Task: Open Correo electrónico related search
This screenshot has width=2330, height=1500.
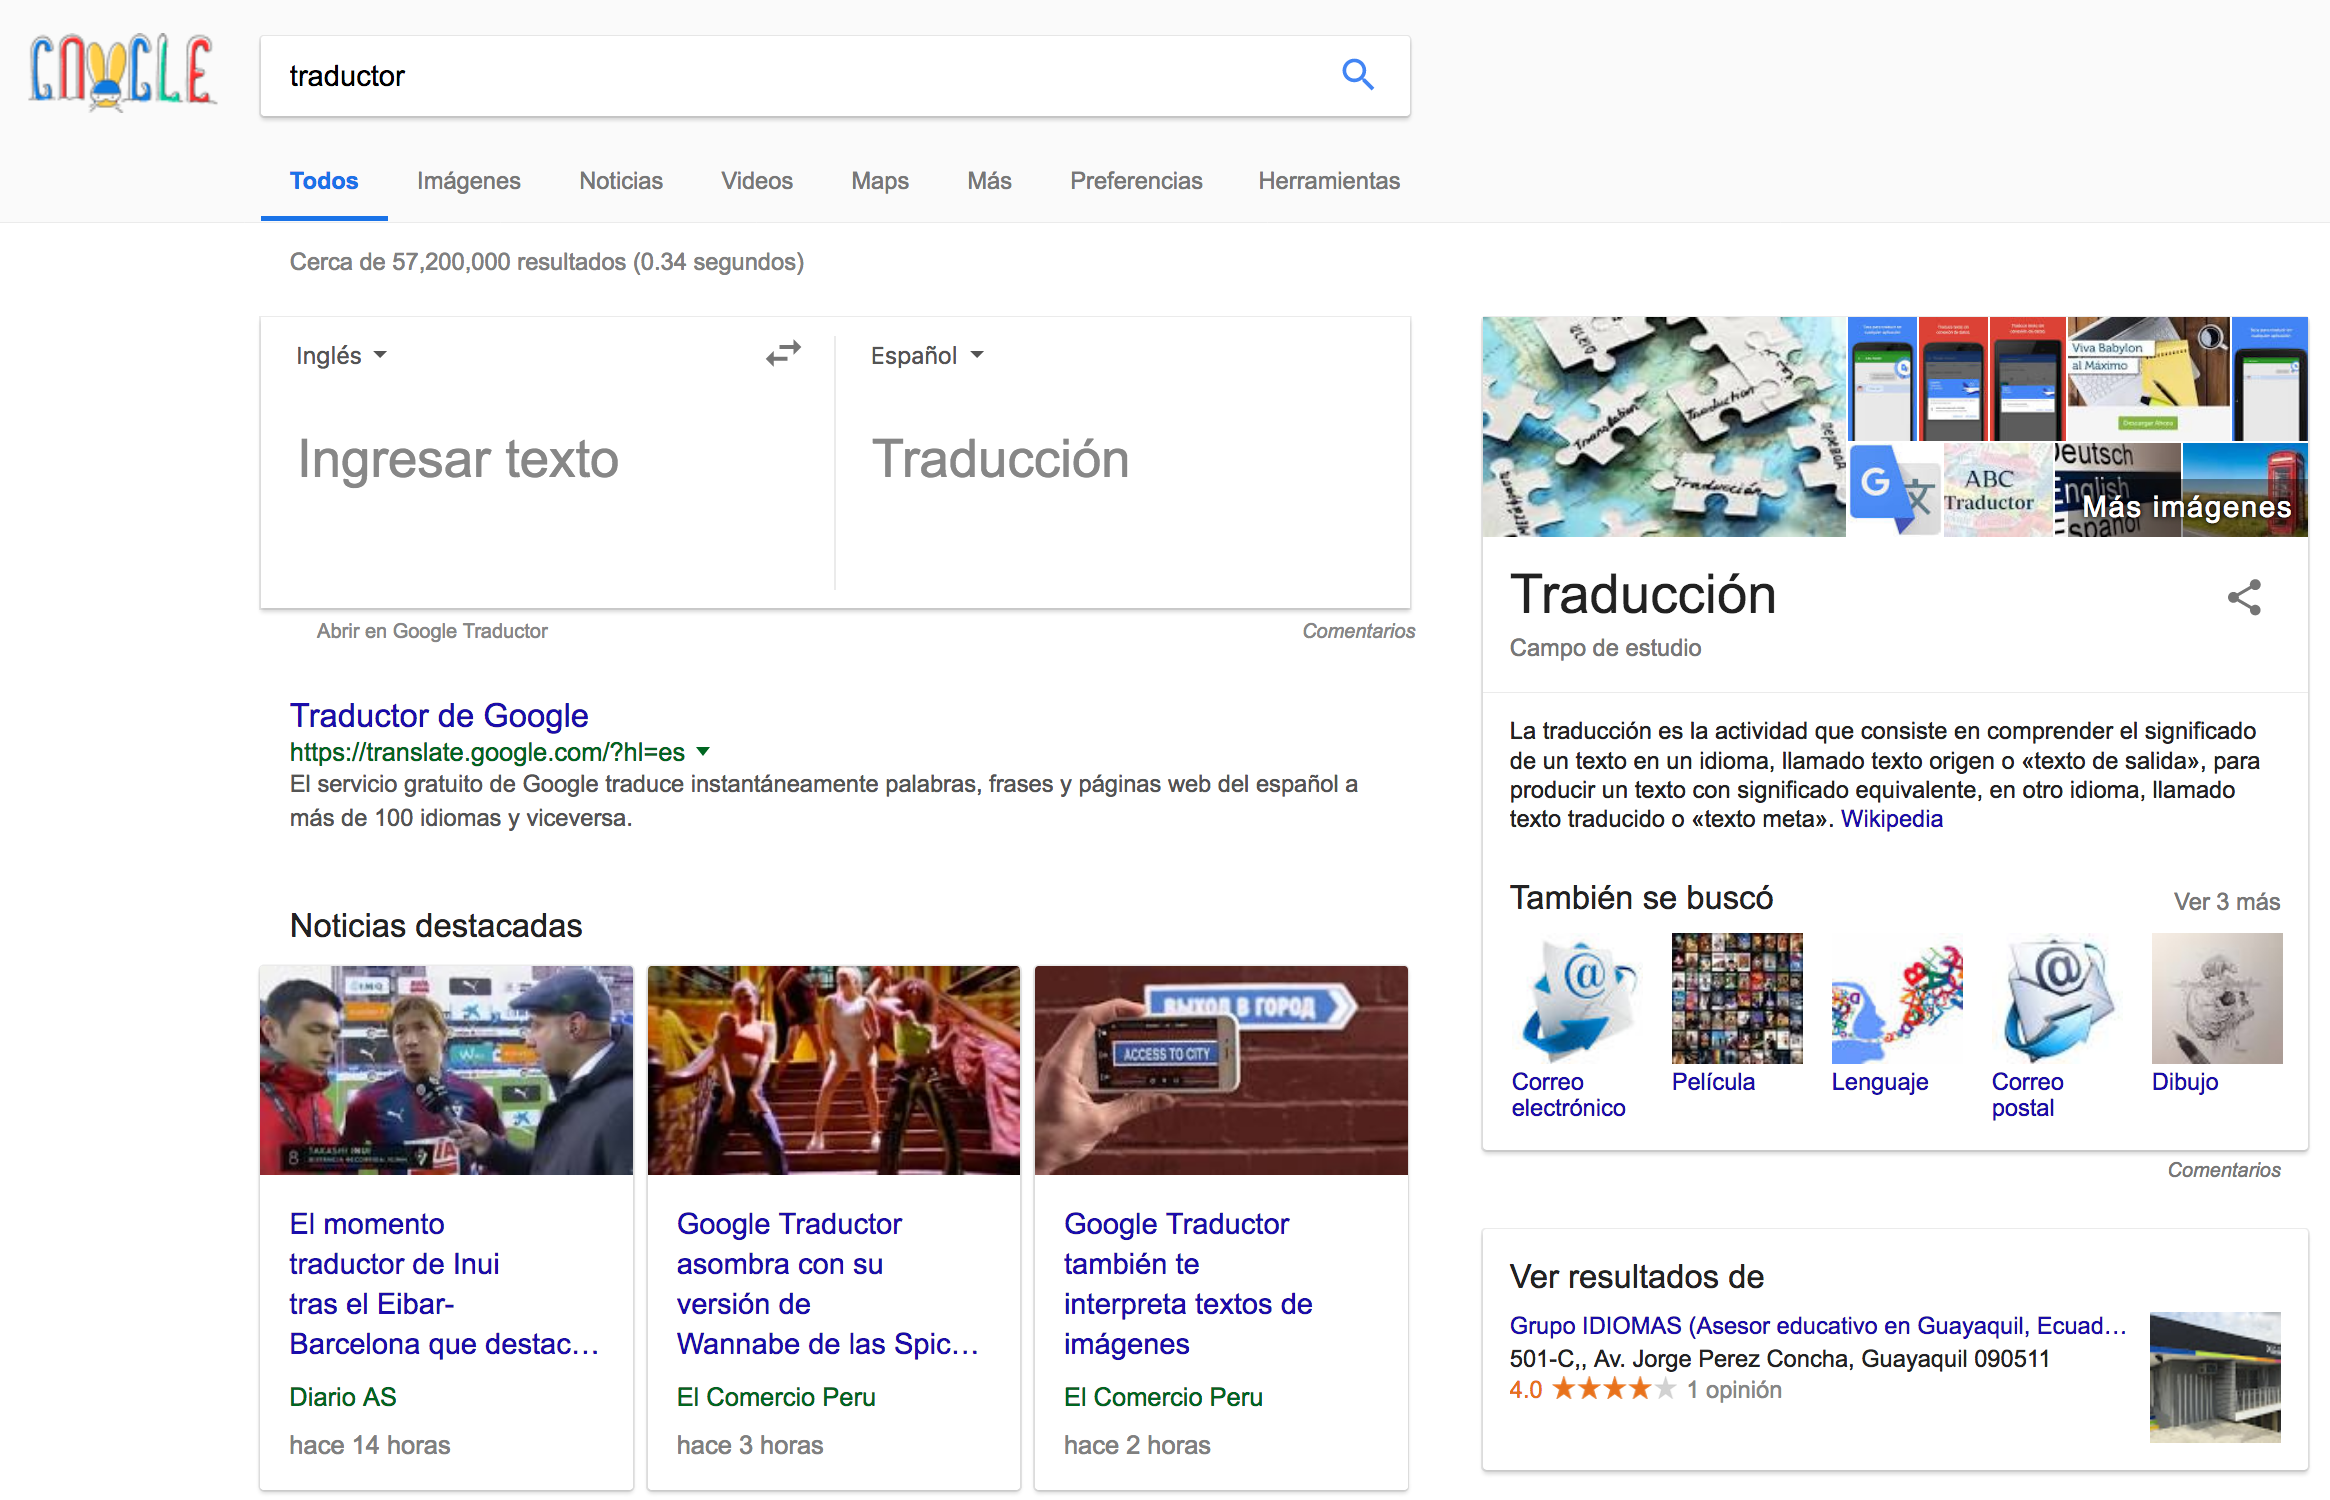Action: (1568, 1095)
